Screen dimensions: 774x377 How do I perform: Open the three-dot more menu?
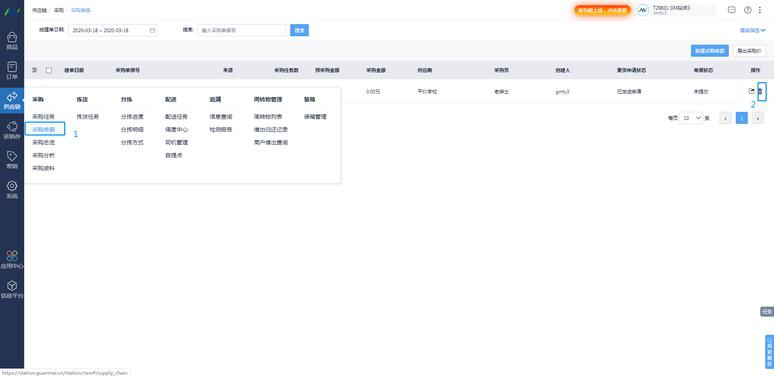(760, 10)
